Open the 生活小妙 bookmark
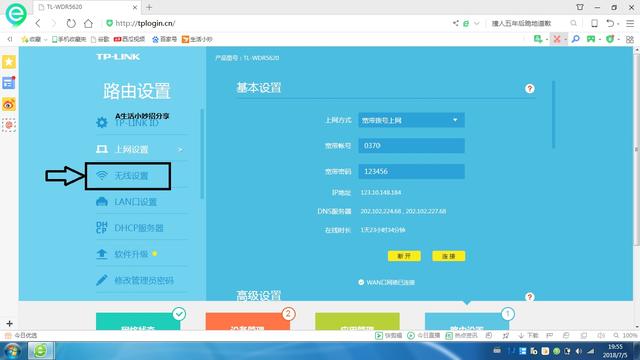This screenshot has width=640, height=360. click(197, 39)
